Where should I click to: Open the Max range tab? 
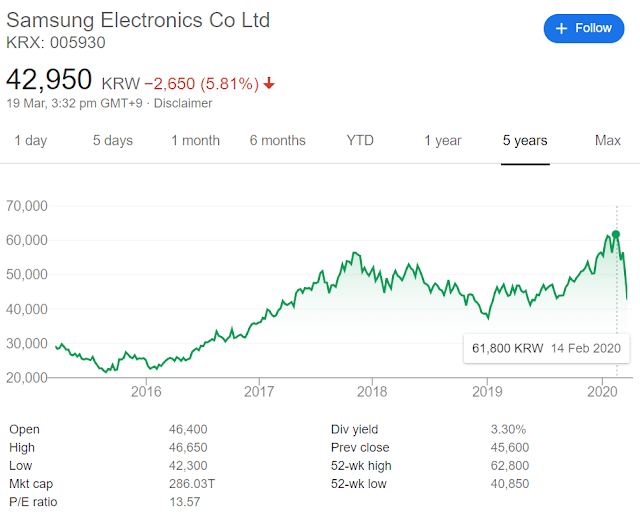608,140
